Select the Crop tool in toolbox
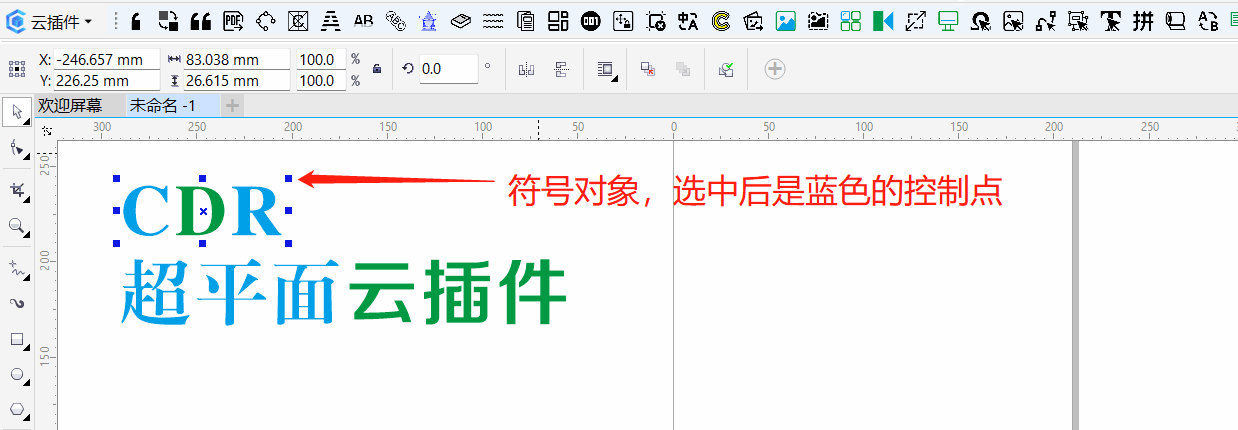Image resolution: width=1238 pixels, height=430 pixels. click(x=16, y=189)
